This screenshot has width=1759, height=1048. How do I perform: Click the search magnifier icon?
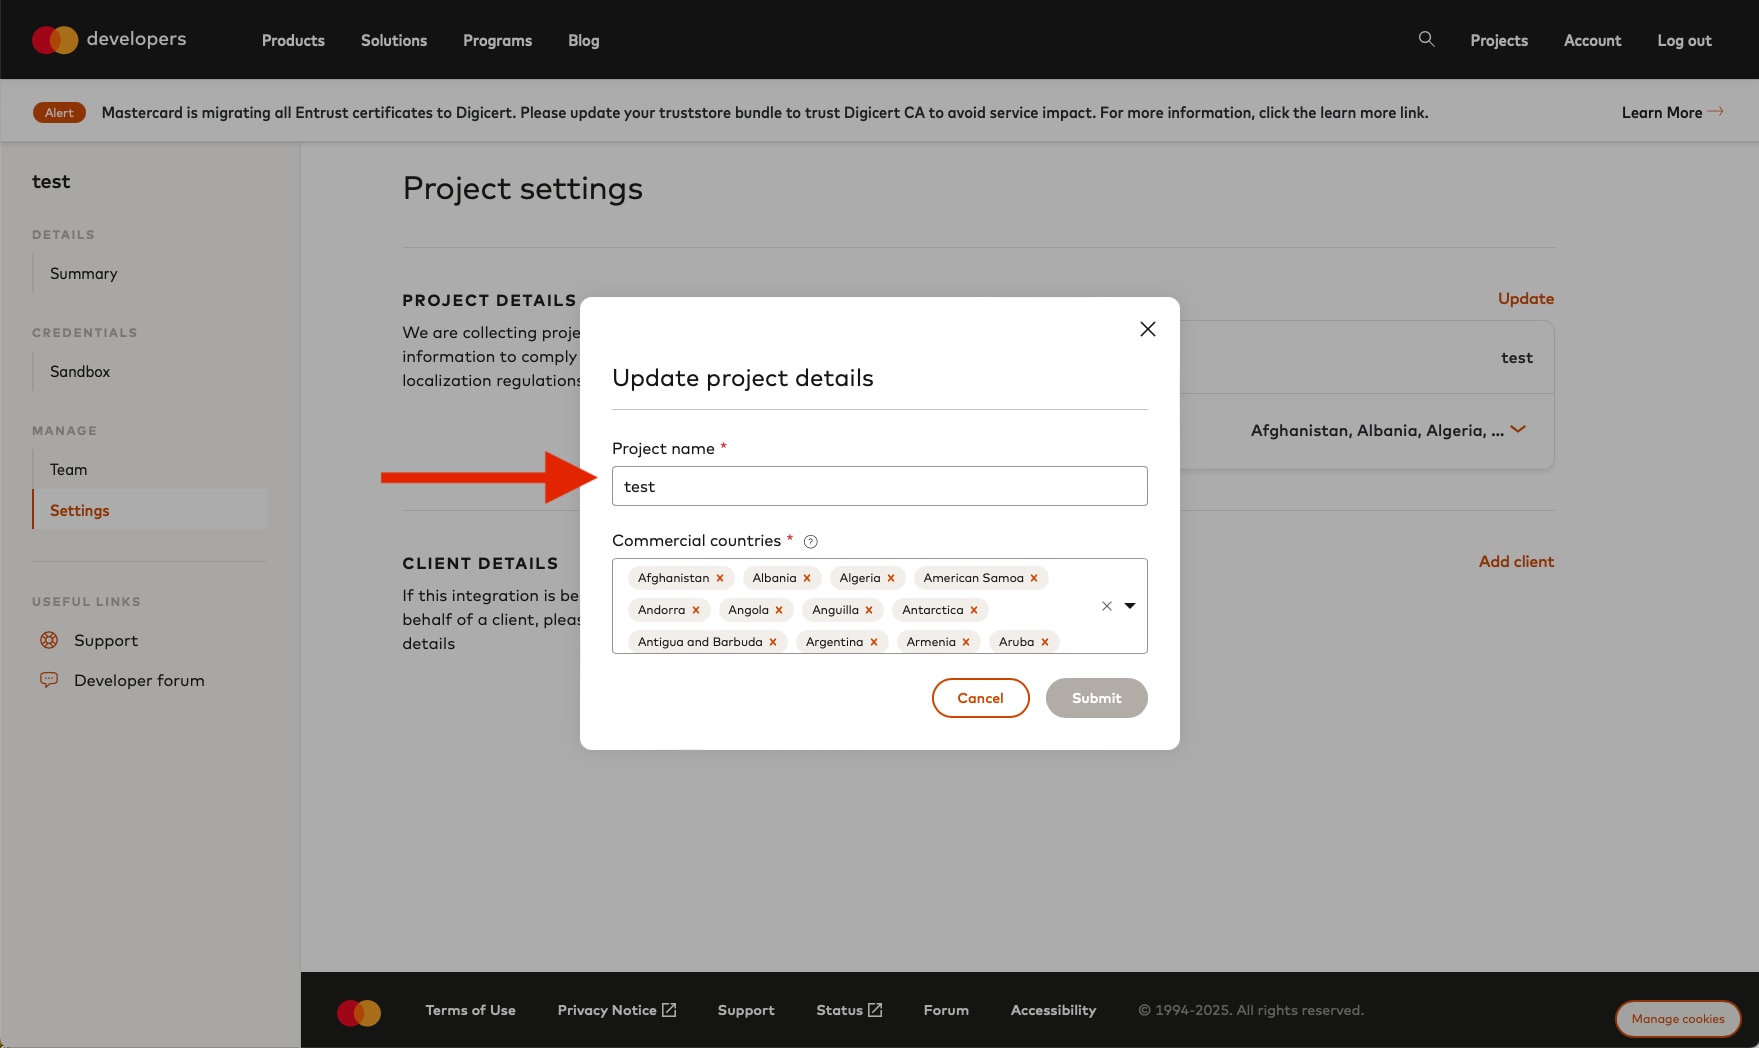(1426, 39)
